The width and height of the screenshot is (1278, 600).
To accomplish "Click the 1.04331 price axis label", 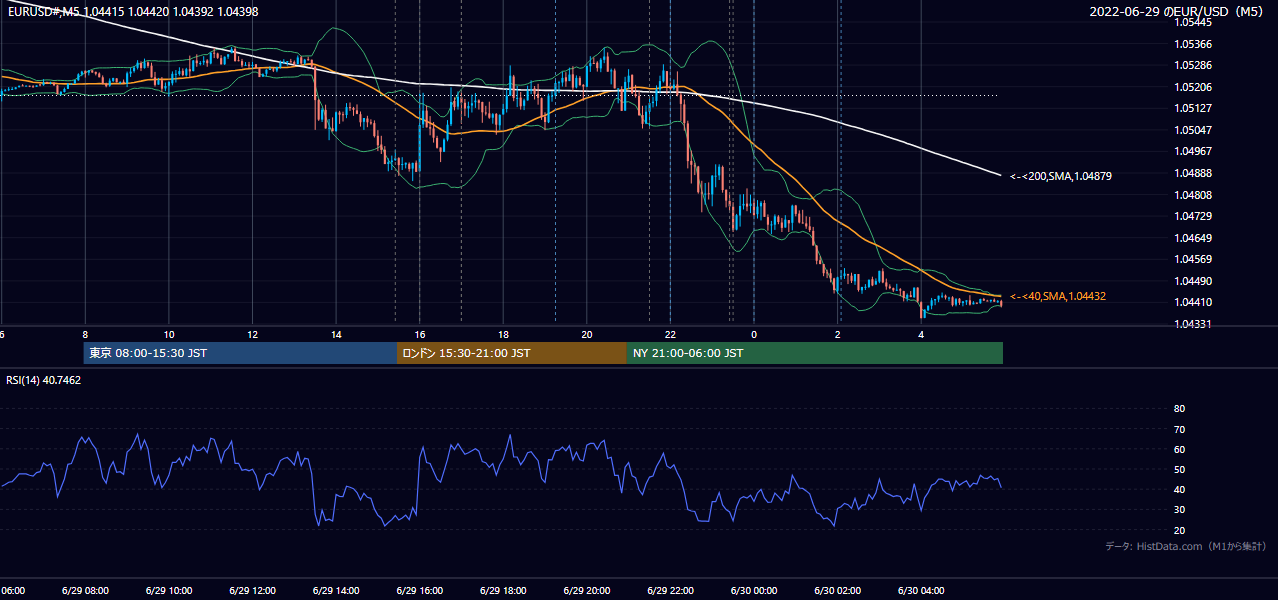I will tap(1192, 324).
